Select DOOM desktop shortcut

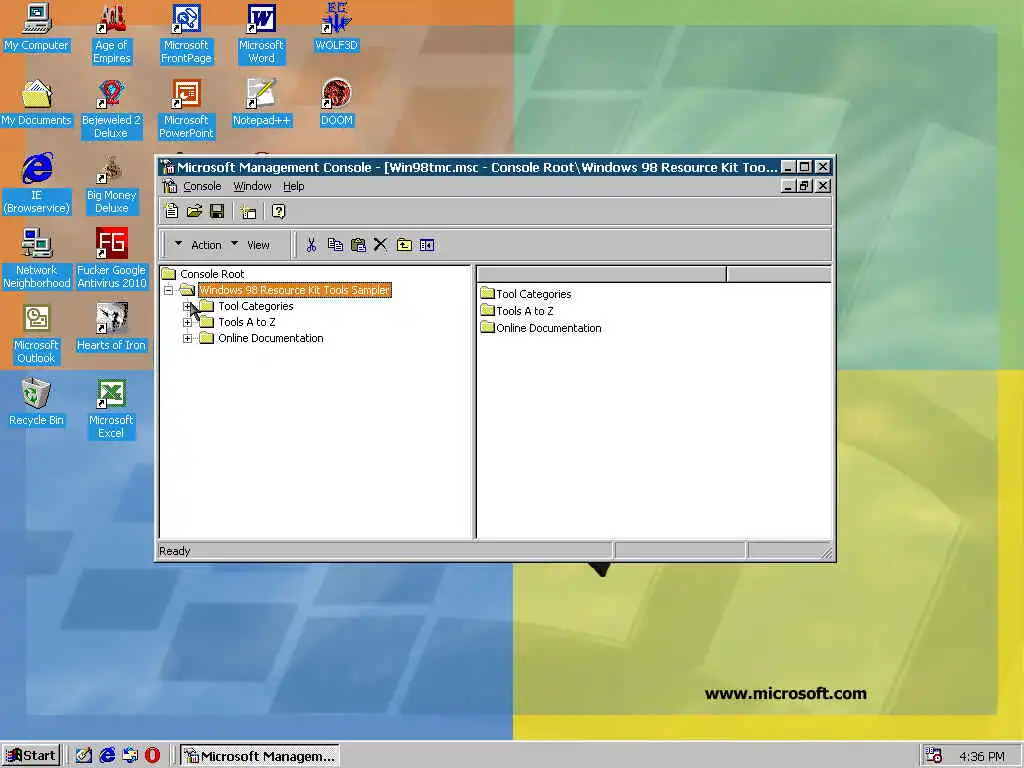tap(336, 103)
